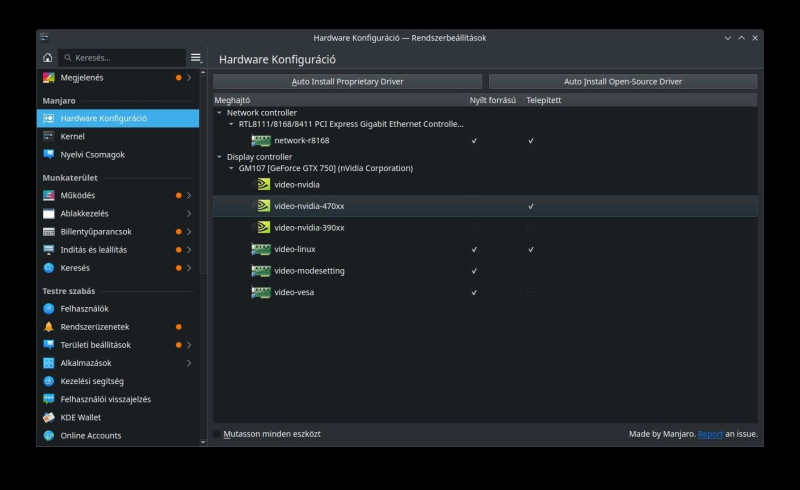Screen dimensions: 800x490
Task: Click the video-modesetting card icon
Action: point(261,271)
